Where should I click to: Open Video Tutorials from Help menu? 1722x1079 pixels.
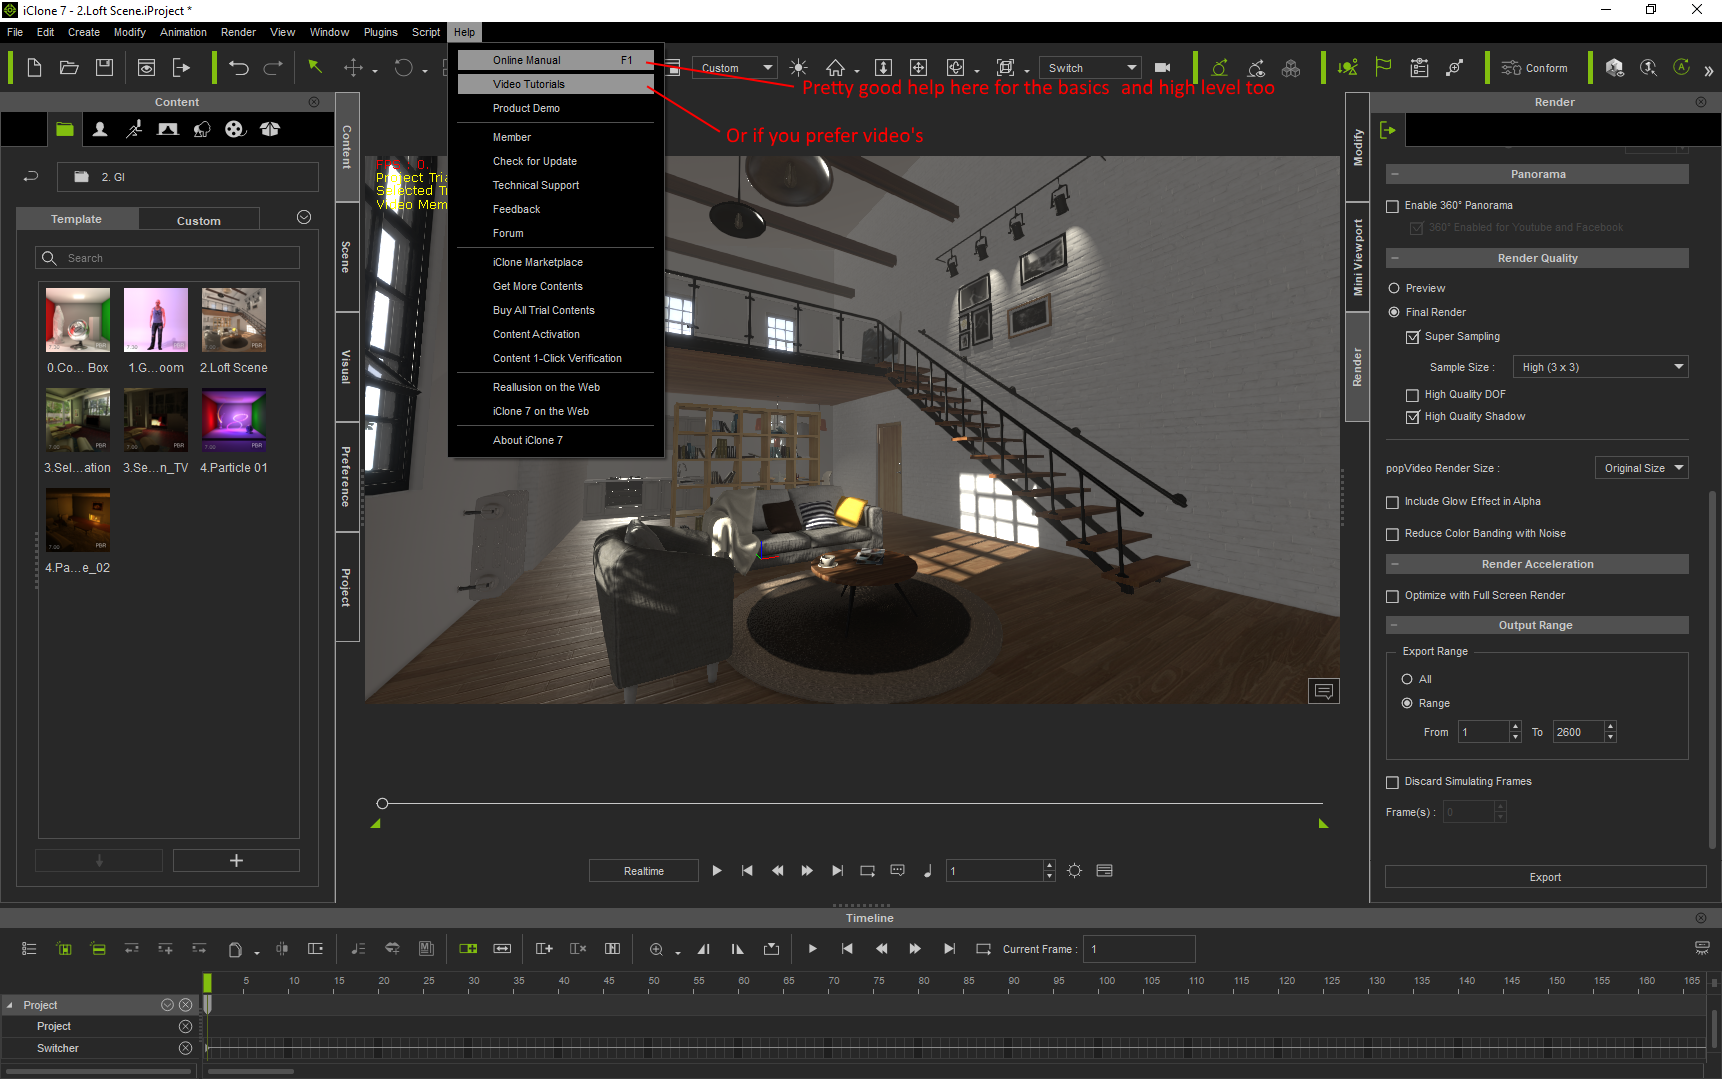coord(556,84)
